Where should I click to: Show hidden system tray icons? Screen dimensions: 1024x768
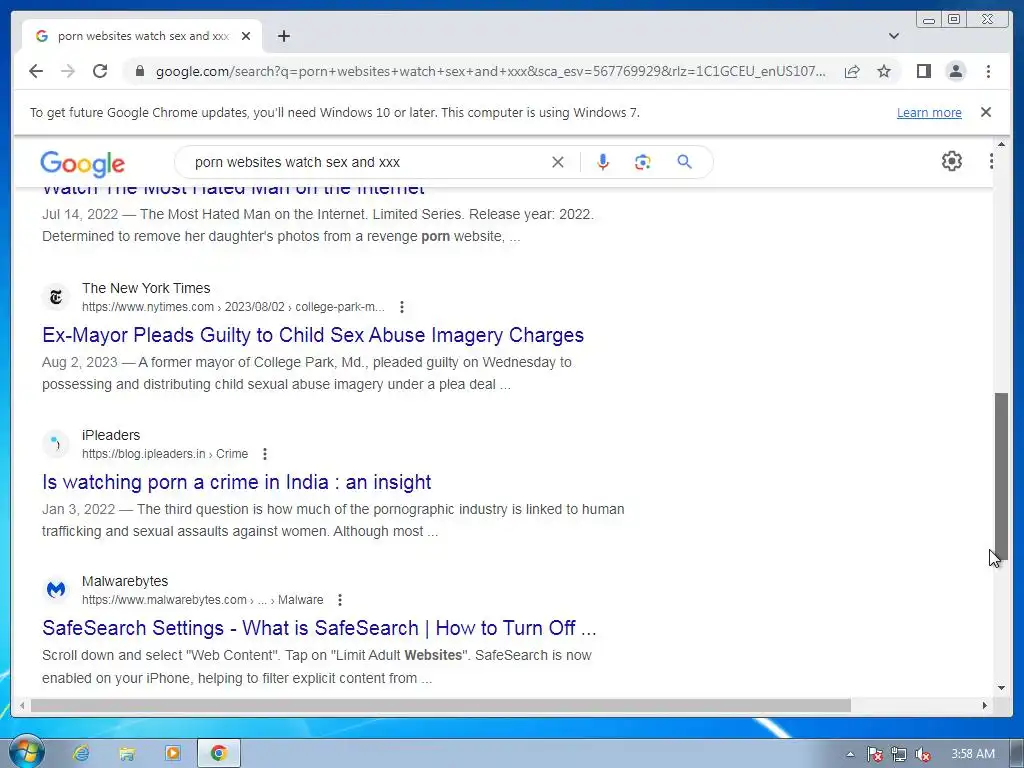(x=850, y=754)
